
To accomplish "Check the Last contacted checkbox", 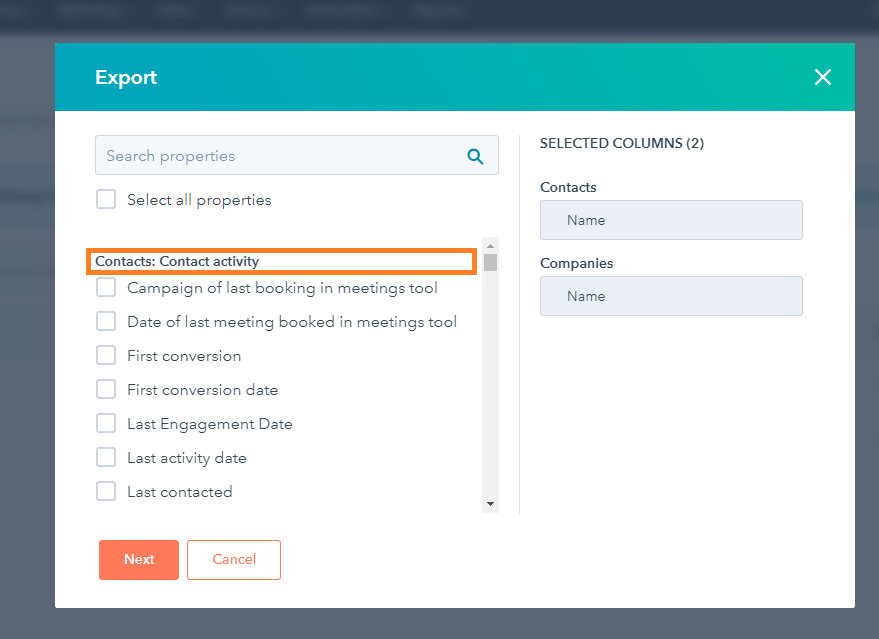I will point(106,491).
